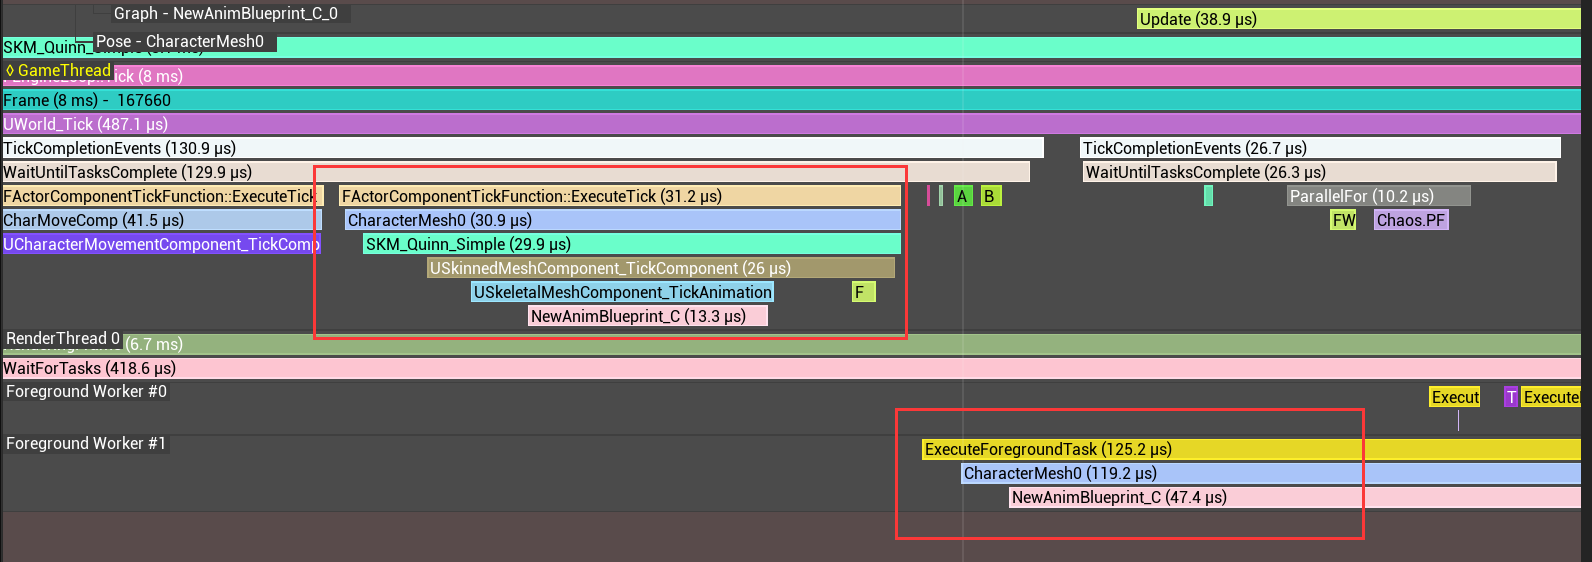The width and height of the screenshot is (1592, 562).
Task: Select the Foreground Worker #1 track label
Action: (86, 444)
